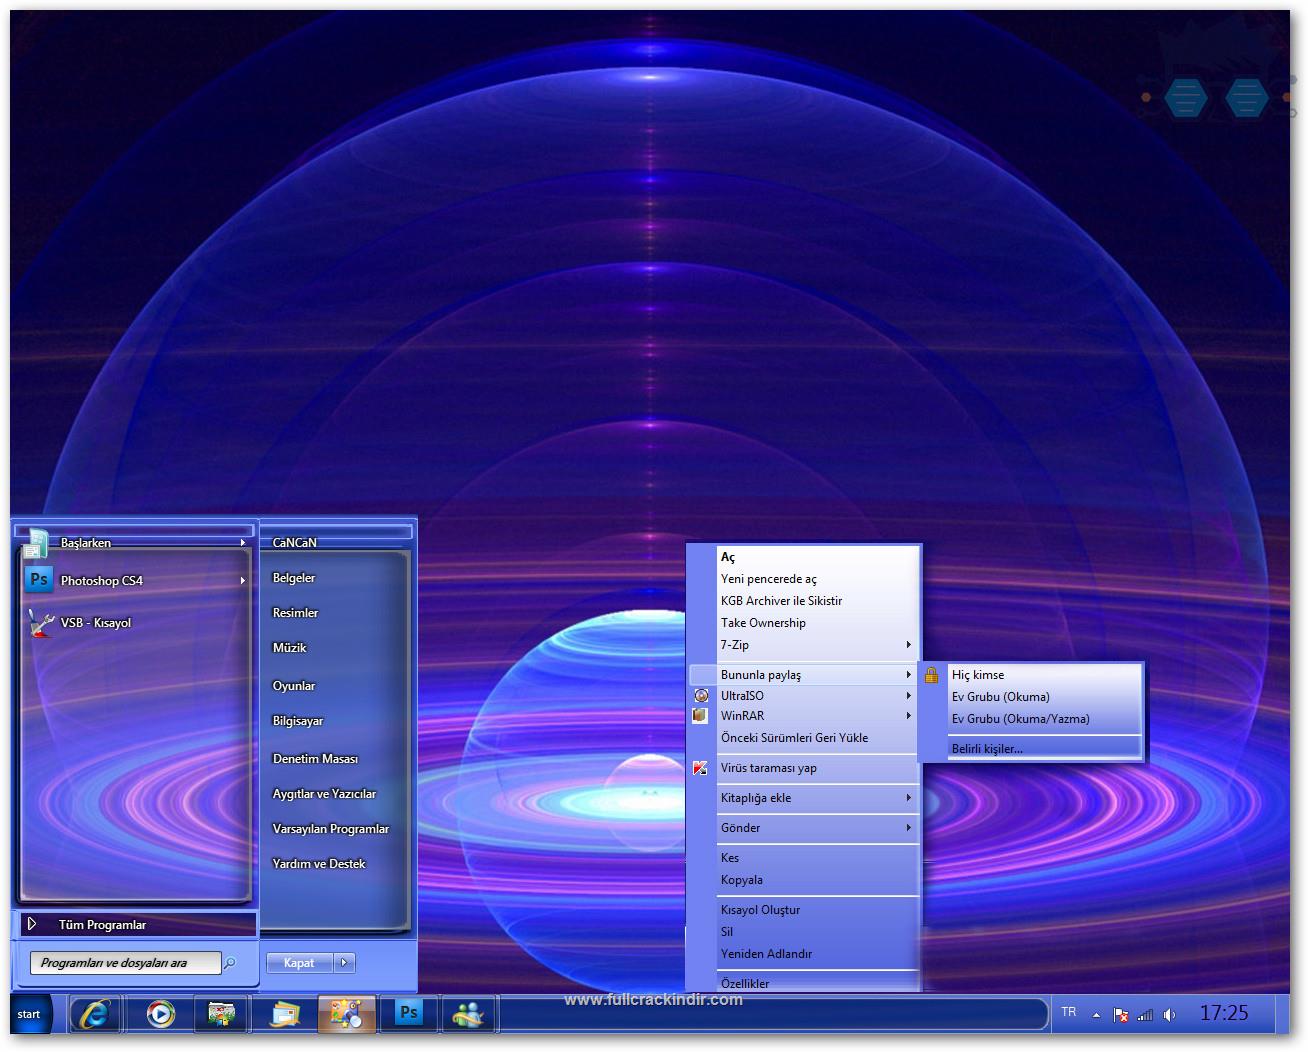Screen dimensions: 1308x1052
Task: Show hidden tray icons arrow
Action: click(1096, 1015)
